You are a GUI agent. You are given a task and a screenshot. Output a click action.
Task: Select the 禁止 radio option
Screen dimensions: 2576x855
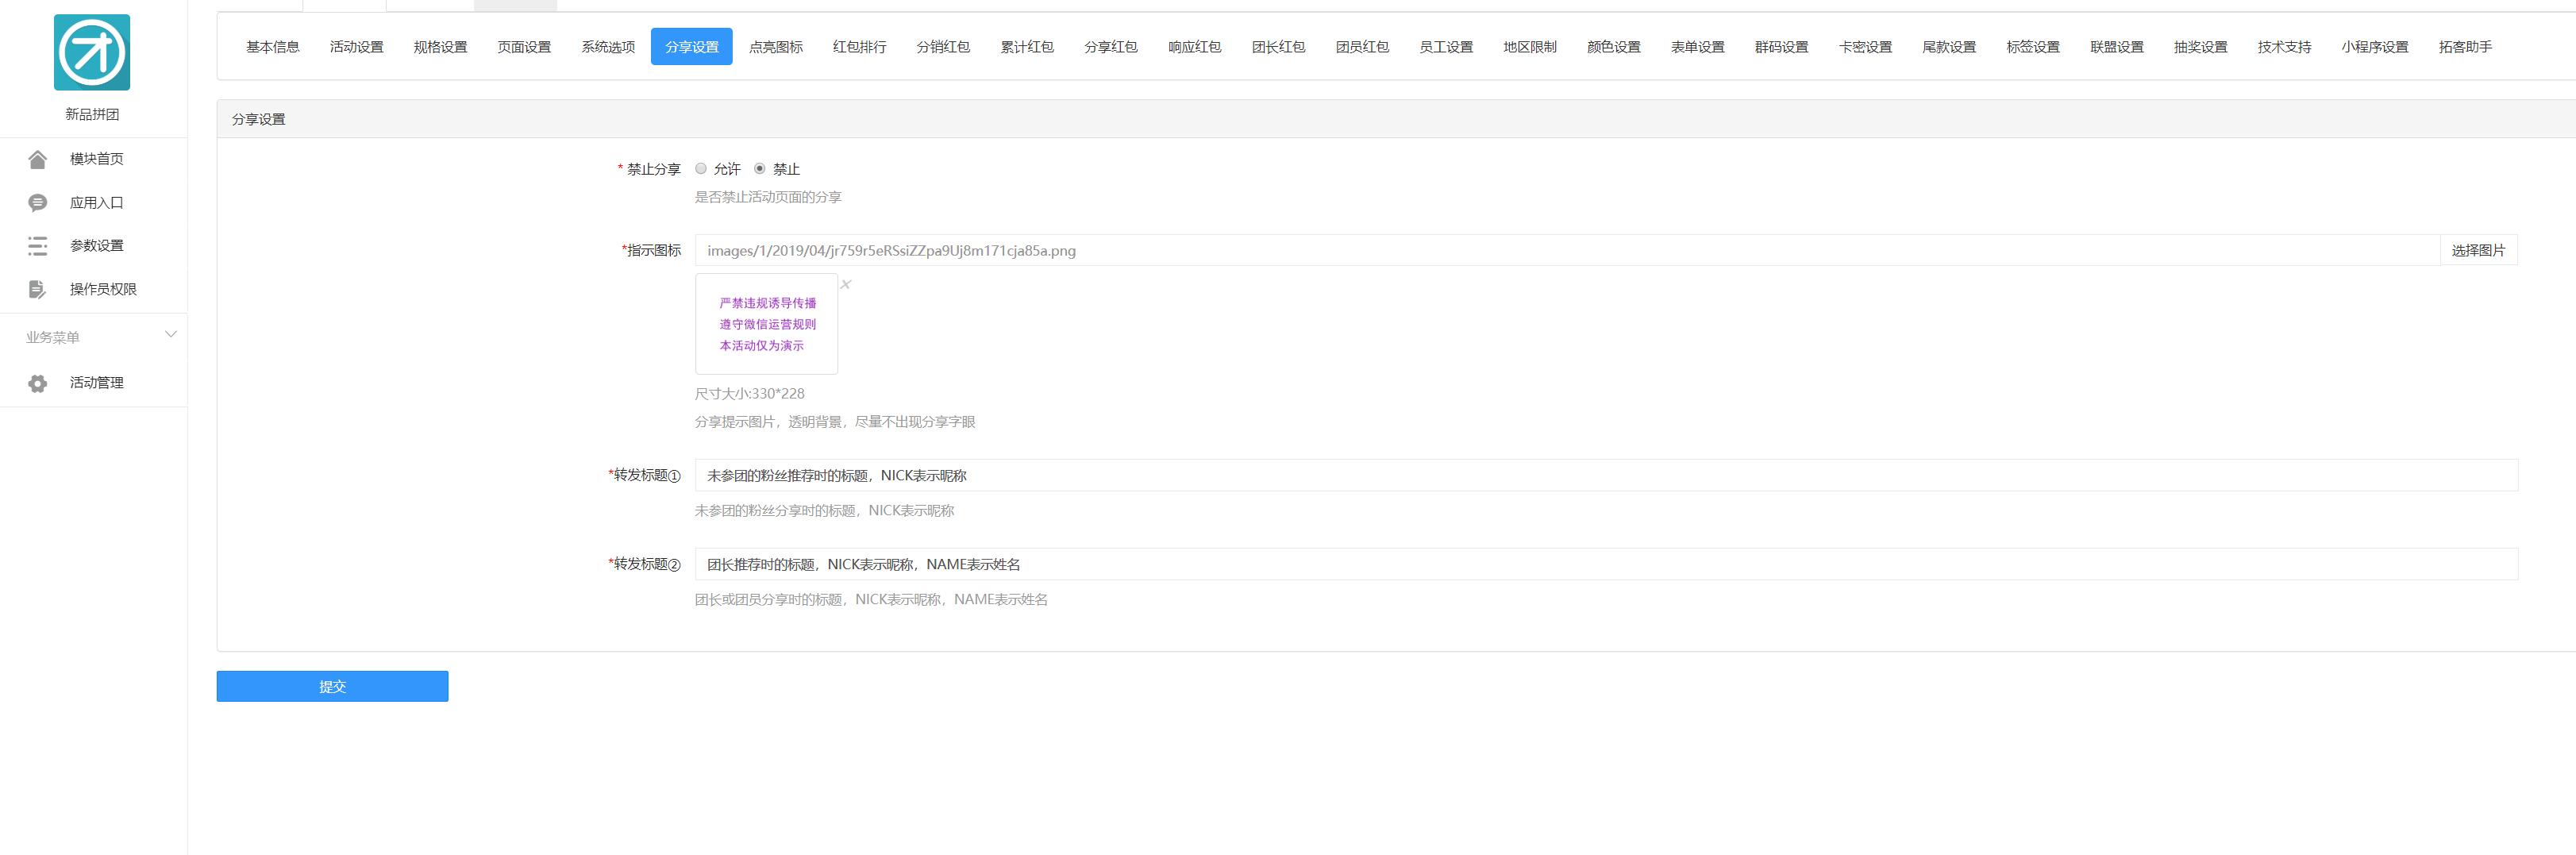pyautogui.click(x=760, y=169)
